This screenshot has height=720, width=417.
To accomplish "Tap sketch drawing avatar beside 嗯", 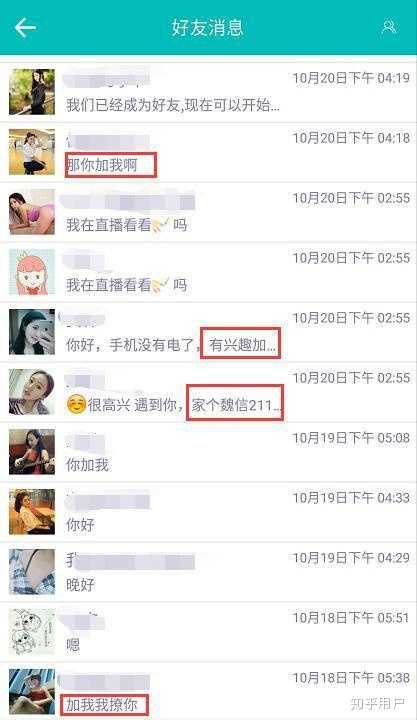I will click(x=32, y=632).
